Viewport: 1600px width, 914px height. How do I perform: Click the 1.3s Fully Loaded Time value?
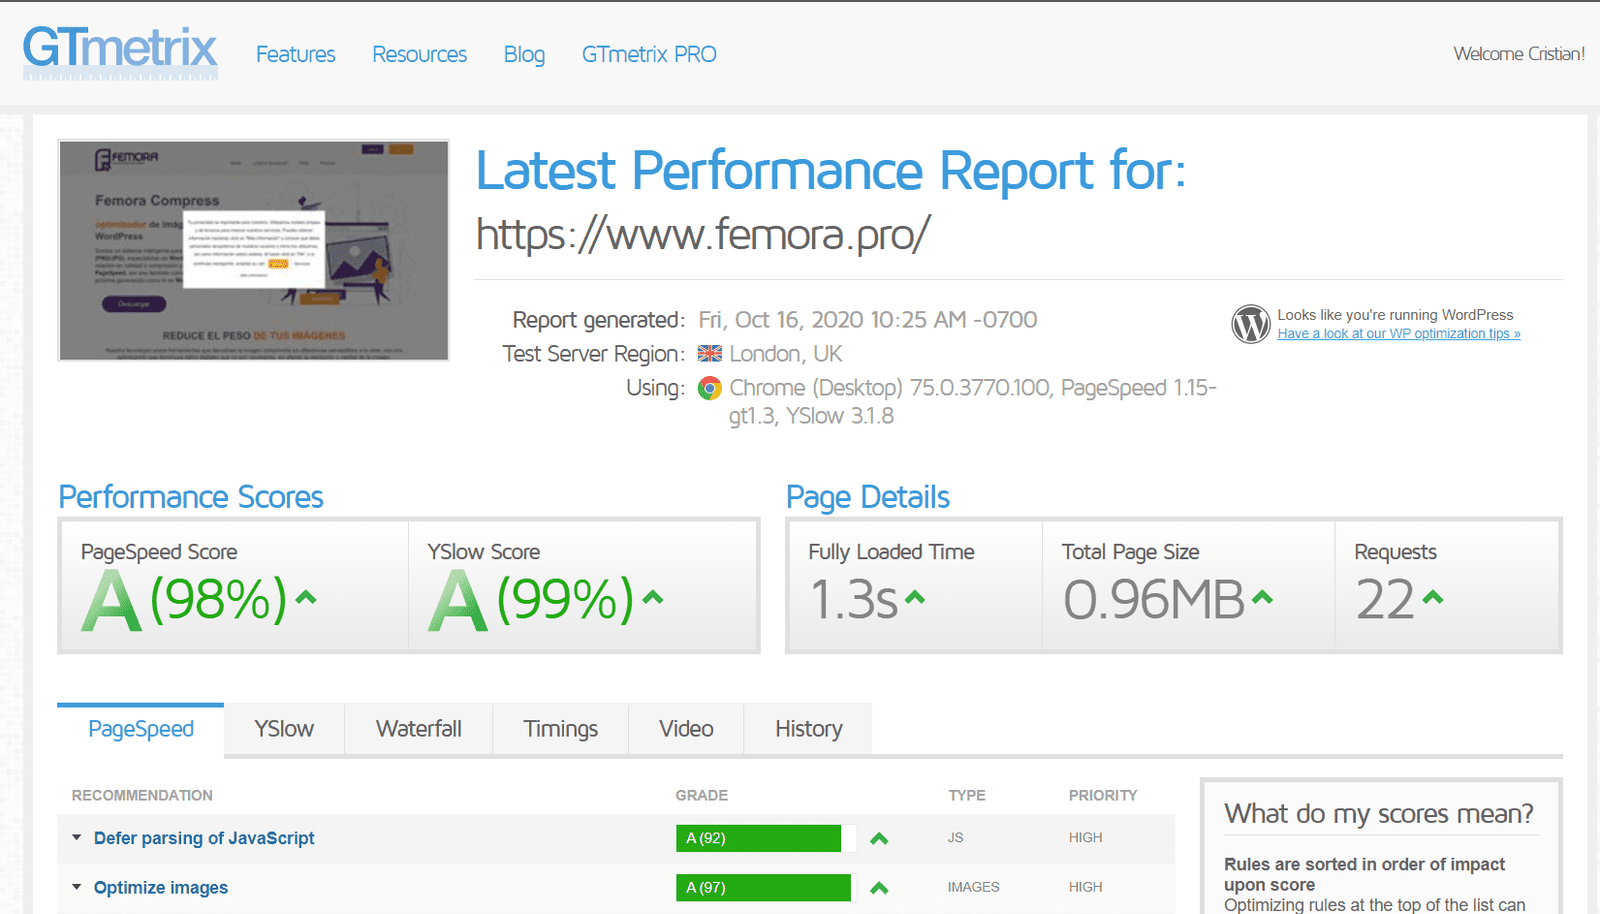(853, 599)
